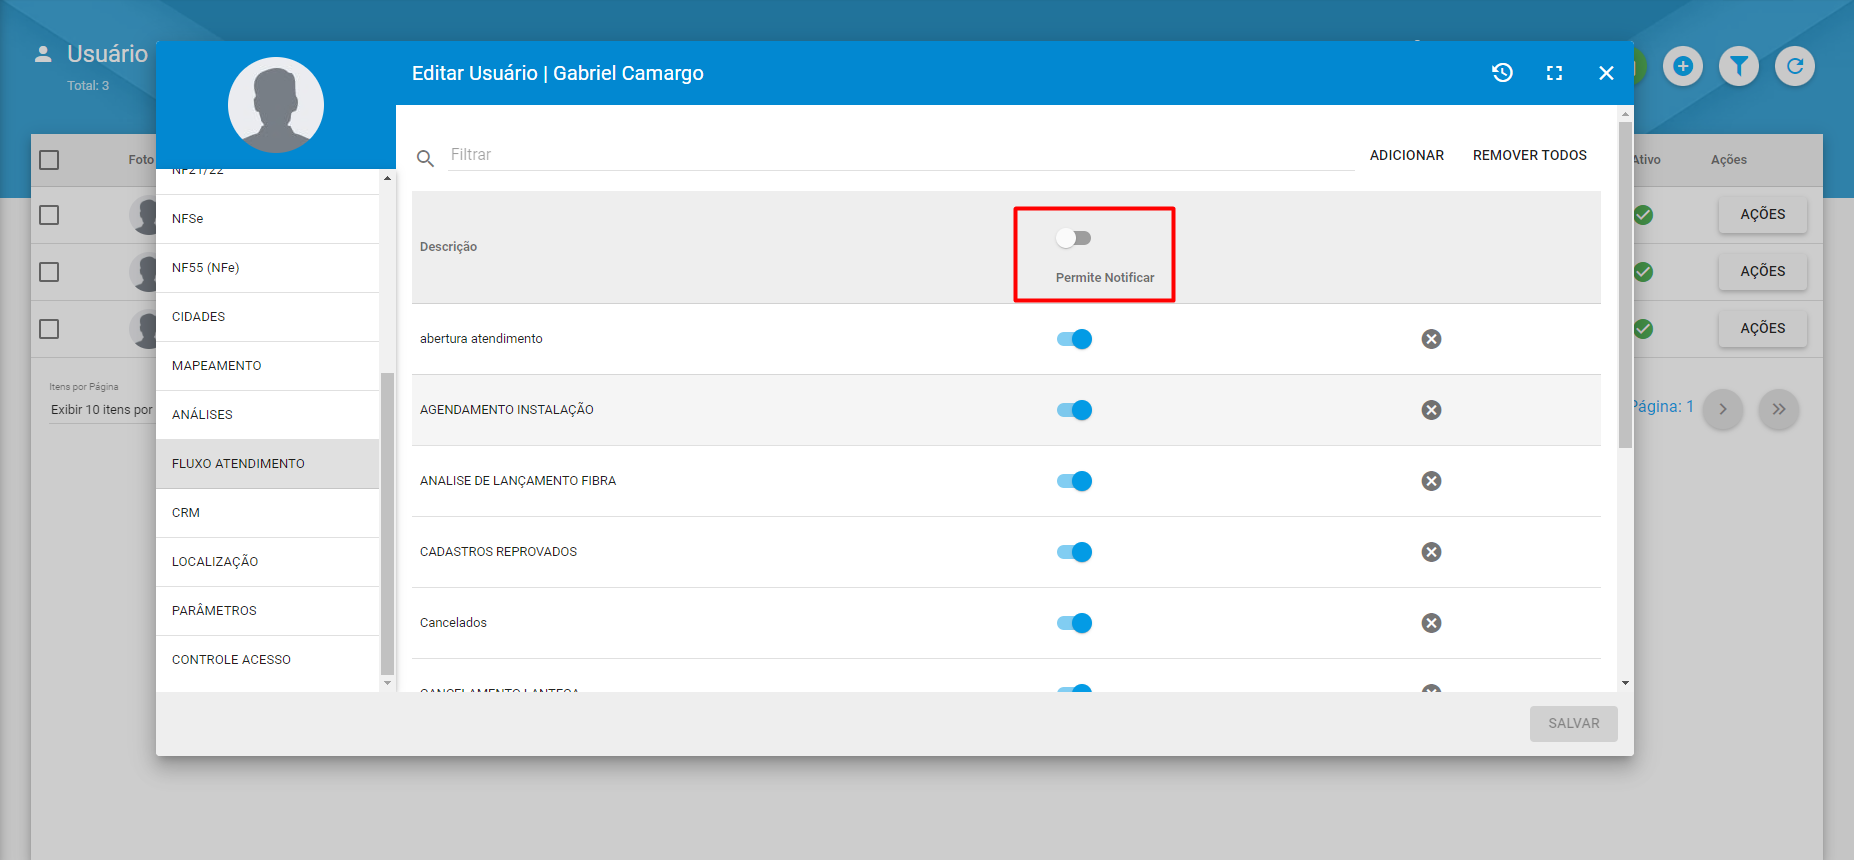Click the user avatar photo
Screen dimensions: 1854x860
click(x=276, y=105)
